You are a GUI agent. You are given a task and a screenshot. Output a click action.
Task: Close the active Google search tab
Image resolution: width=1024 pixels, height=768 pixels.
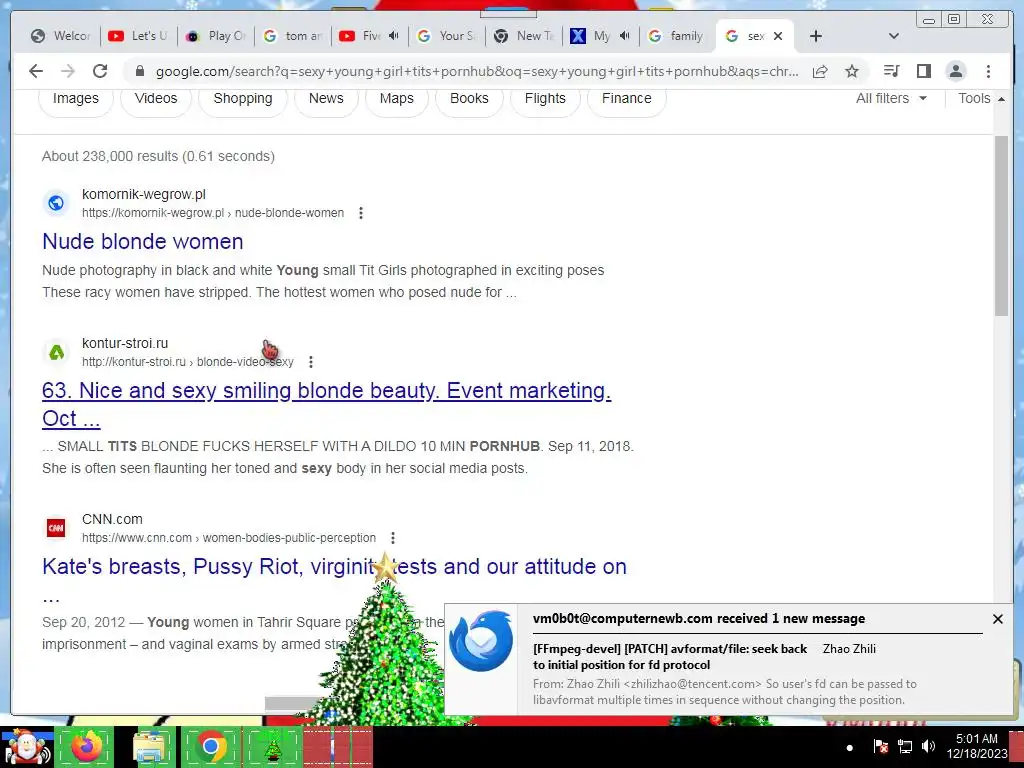tap(778, 36)
